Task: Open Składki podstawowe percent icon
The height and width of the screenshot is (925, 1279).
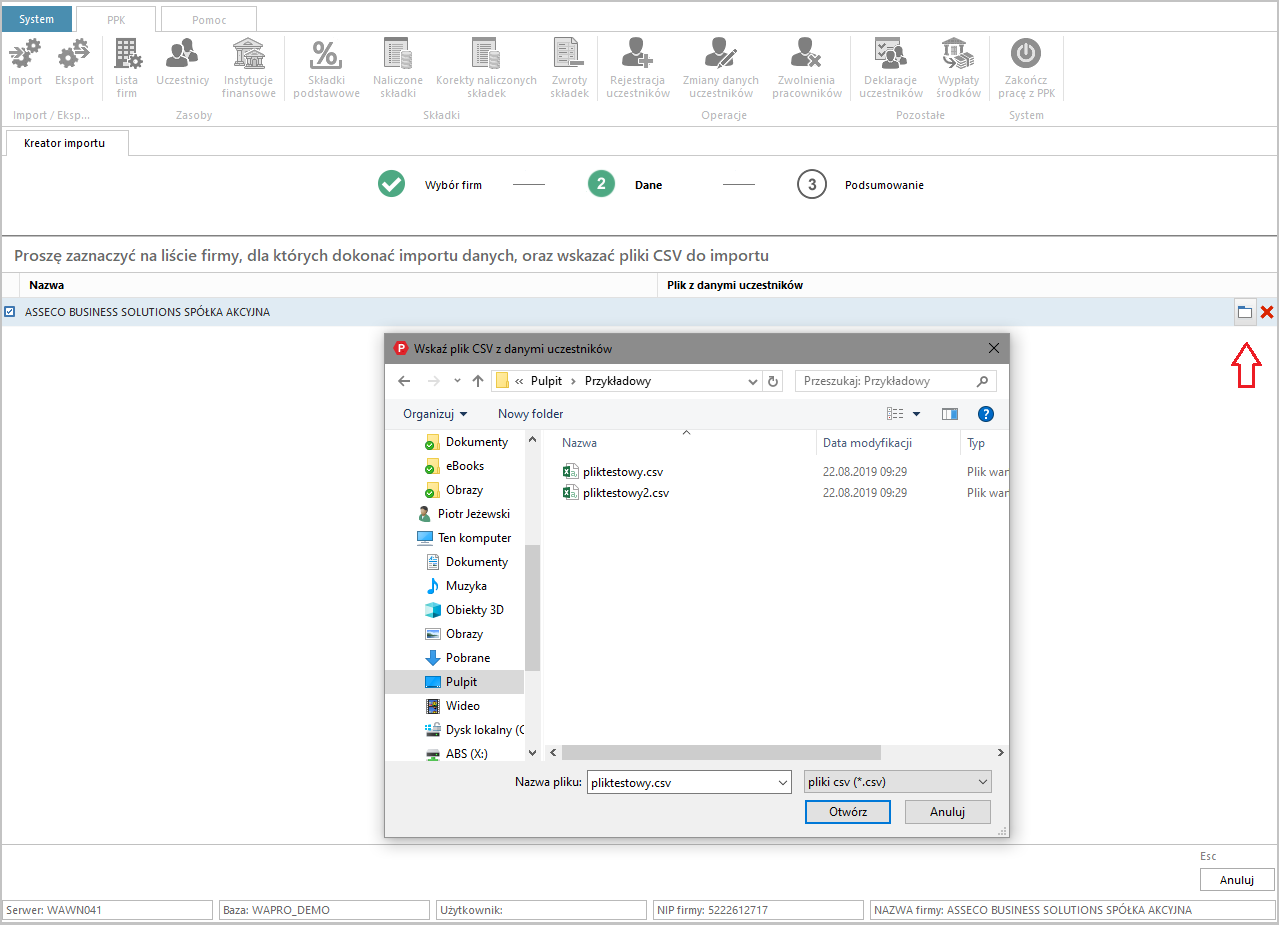Action: click(x=326, y=68)
